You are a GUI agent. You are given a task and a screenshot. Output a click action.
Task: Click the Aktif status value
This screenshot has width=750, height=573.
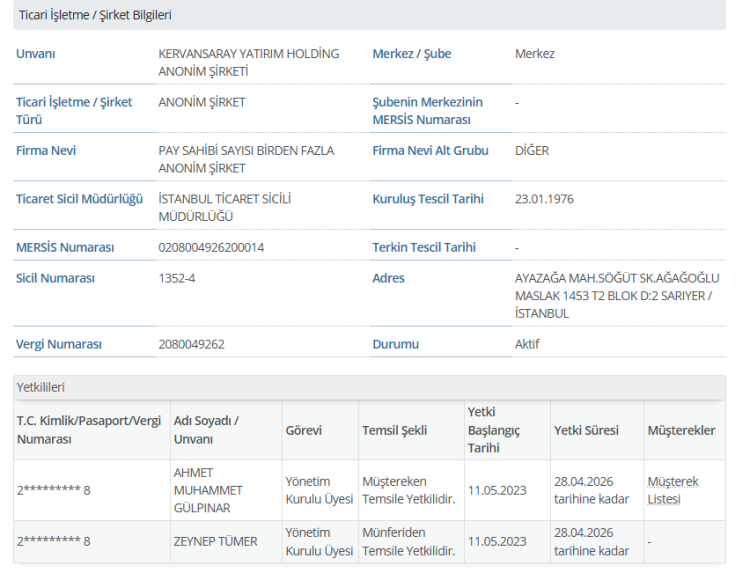click(527, 344)
